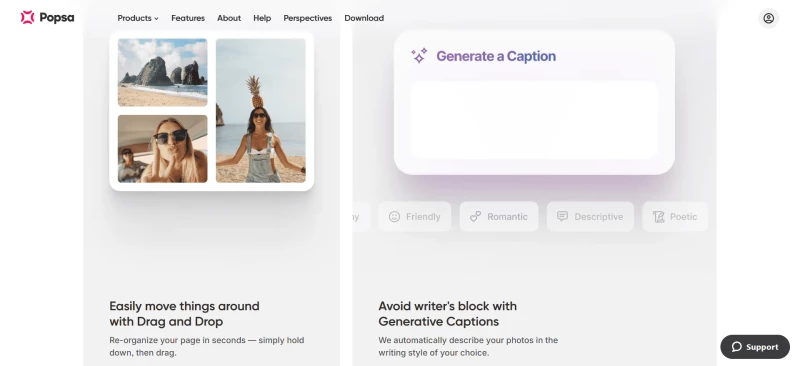Viewport: 800px width, 366px height.
Task: Click the Popsa logo icon
Action: click(x=28, y=18)
